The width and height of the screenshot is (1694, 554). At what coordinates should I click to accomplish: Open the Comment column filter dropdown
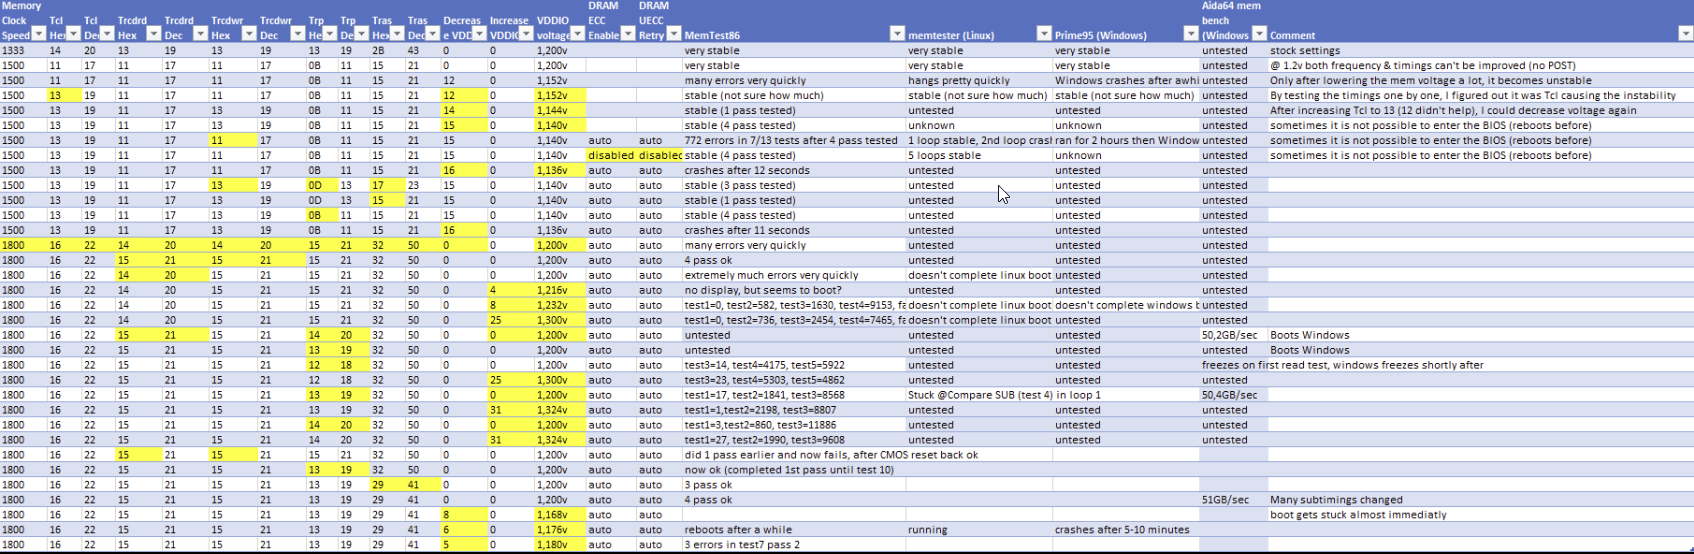(x=1685, y=34)
